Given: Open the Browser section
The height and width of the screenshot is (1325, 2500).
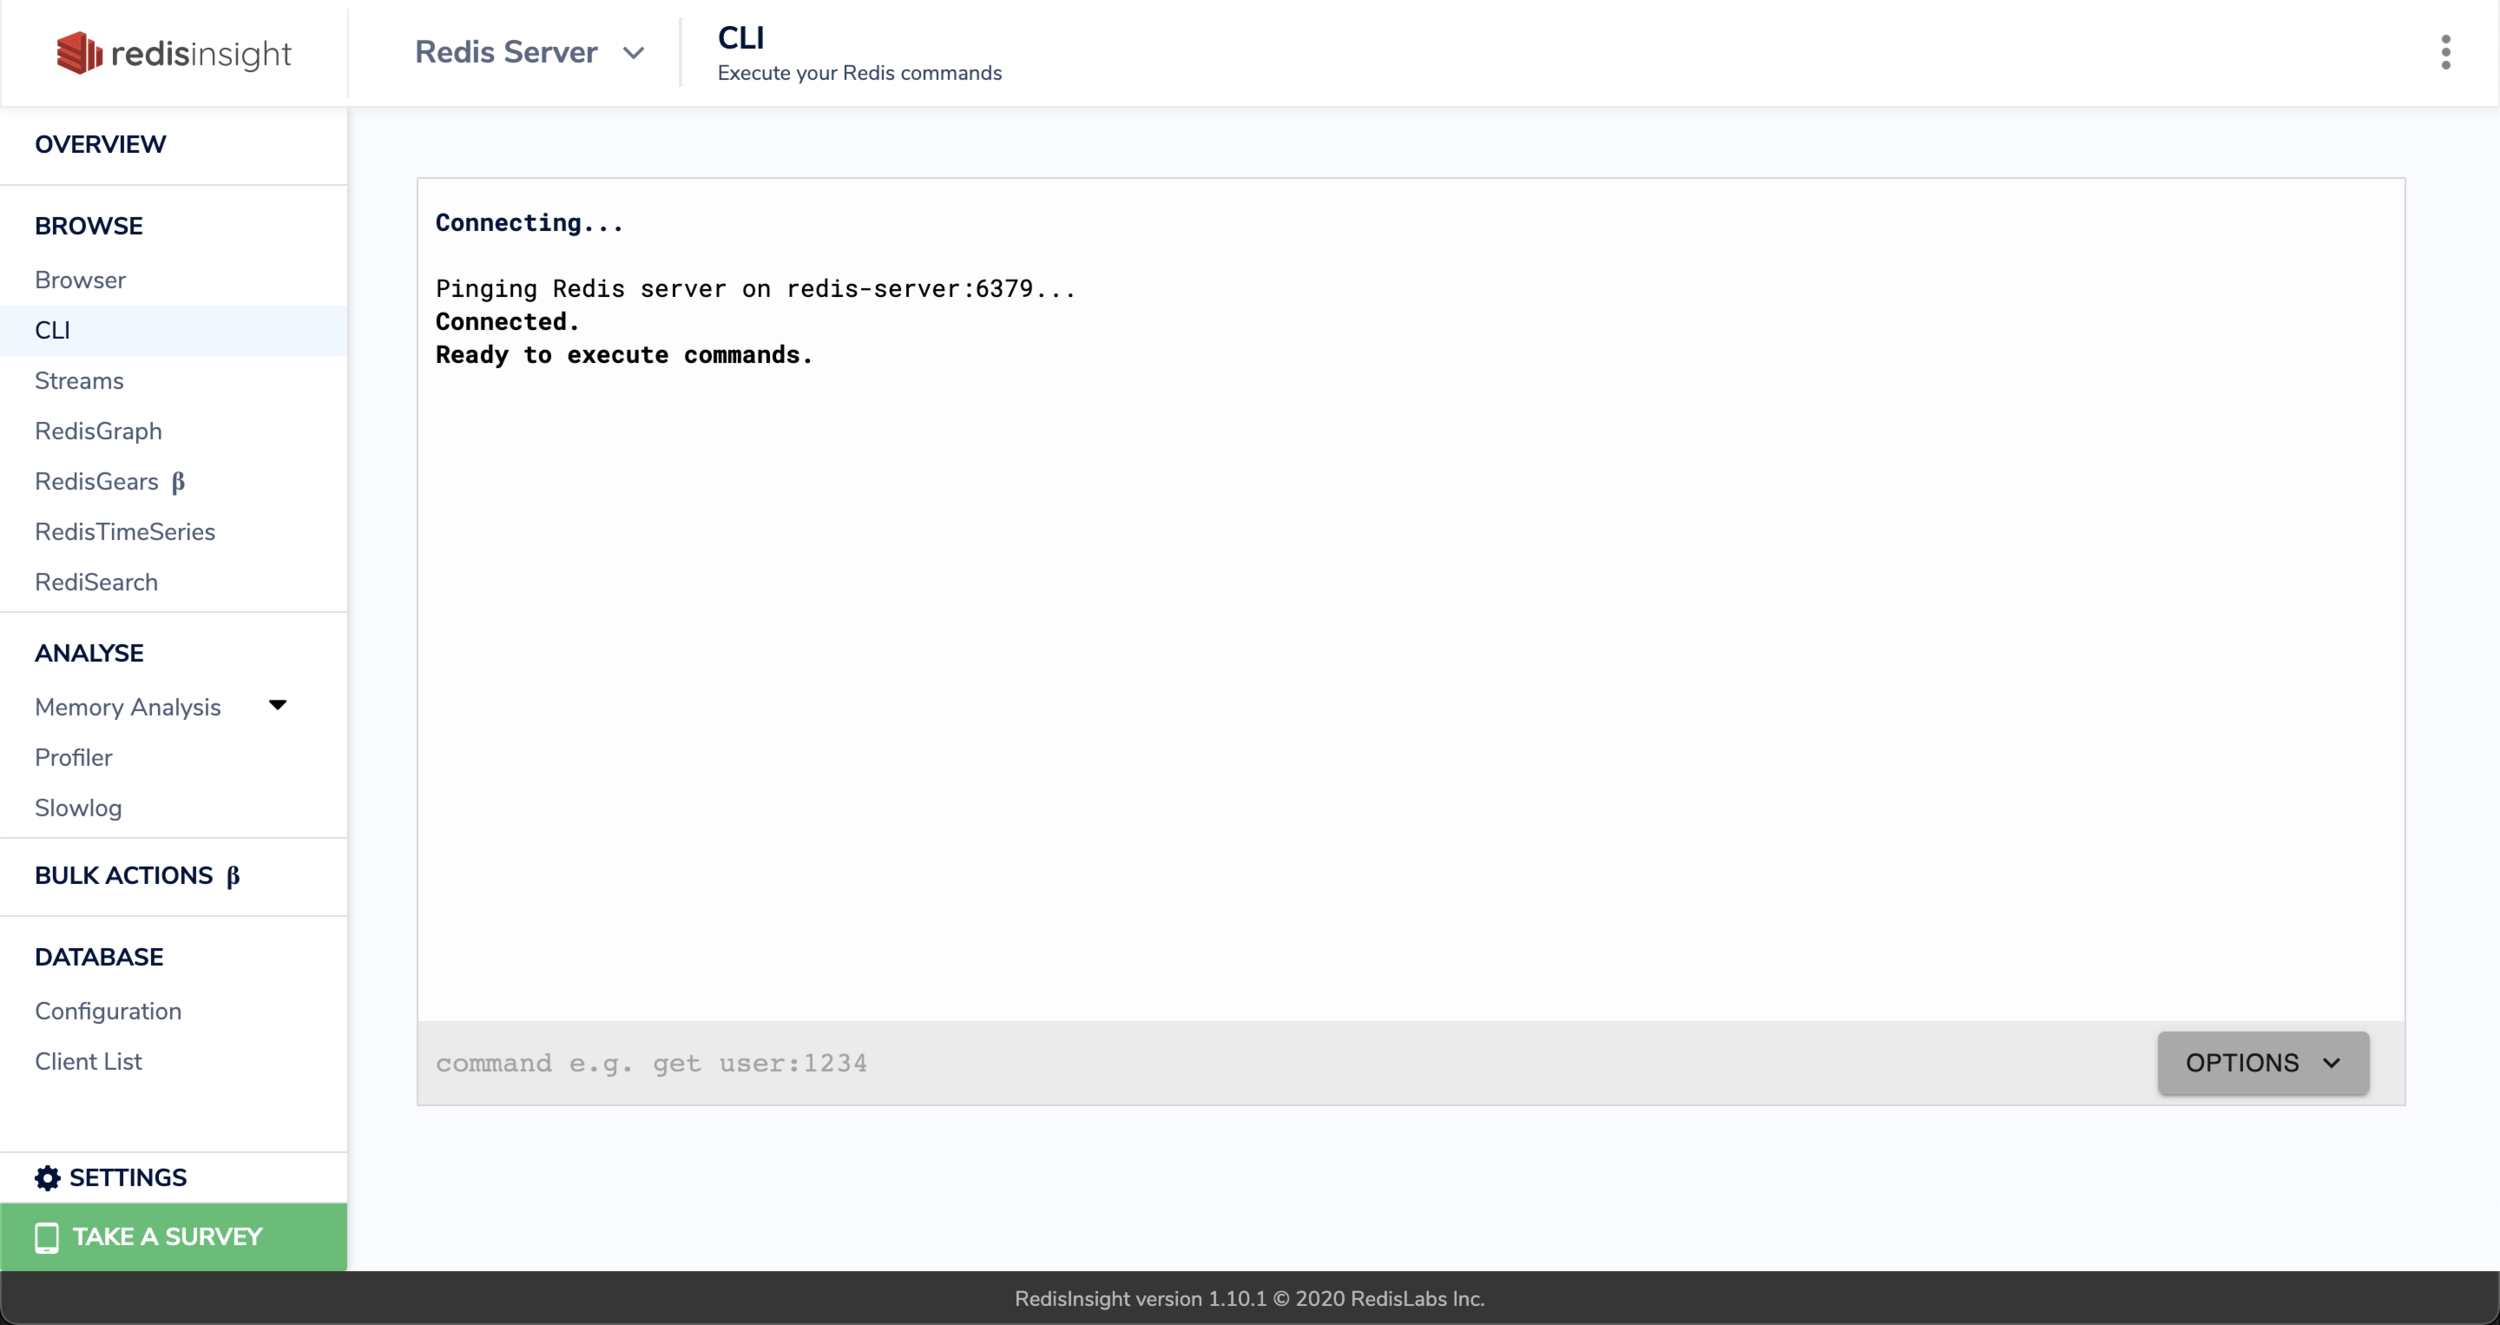Looking at the screenshot, I should (x=80, y=280).
